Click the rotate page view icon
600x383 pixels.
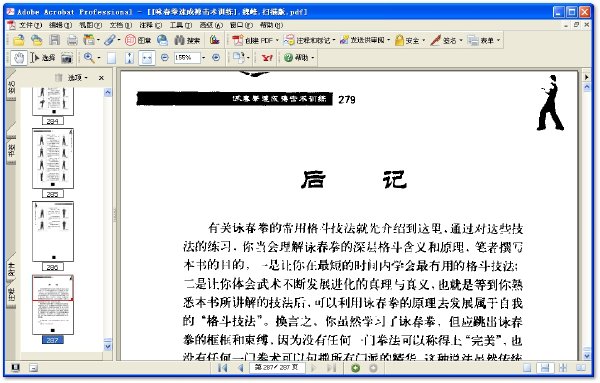(x=238, y=58)
